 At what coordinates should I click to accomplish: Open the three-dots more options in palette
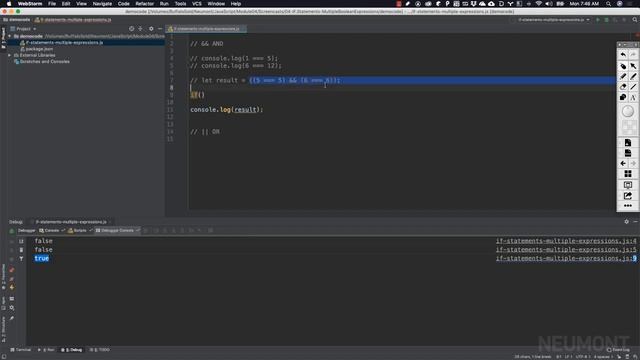click(x=628, y=206)
